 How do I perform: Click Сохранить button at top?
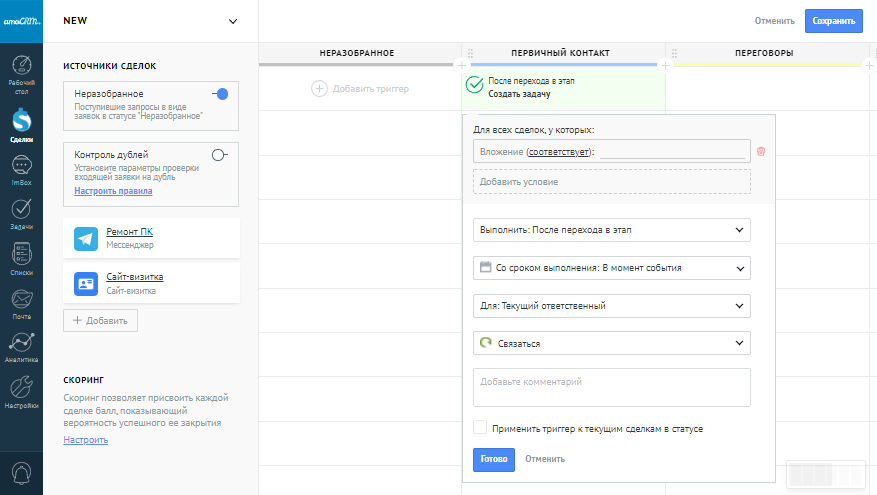(833, 21)
